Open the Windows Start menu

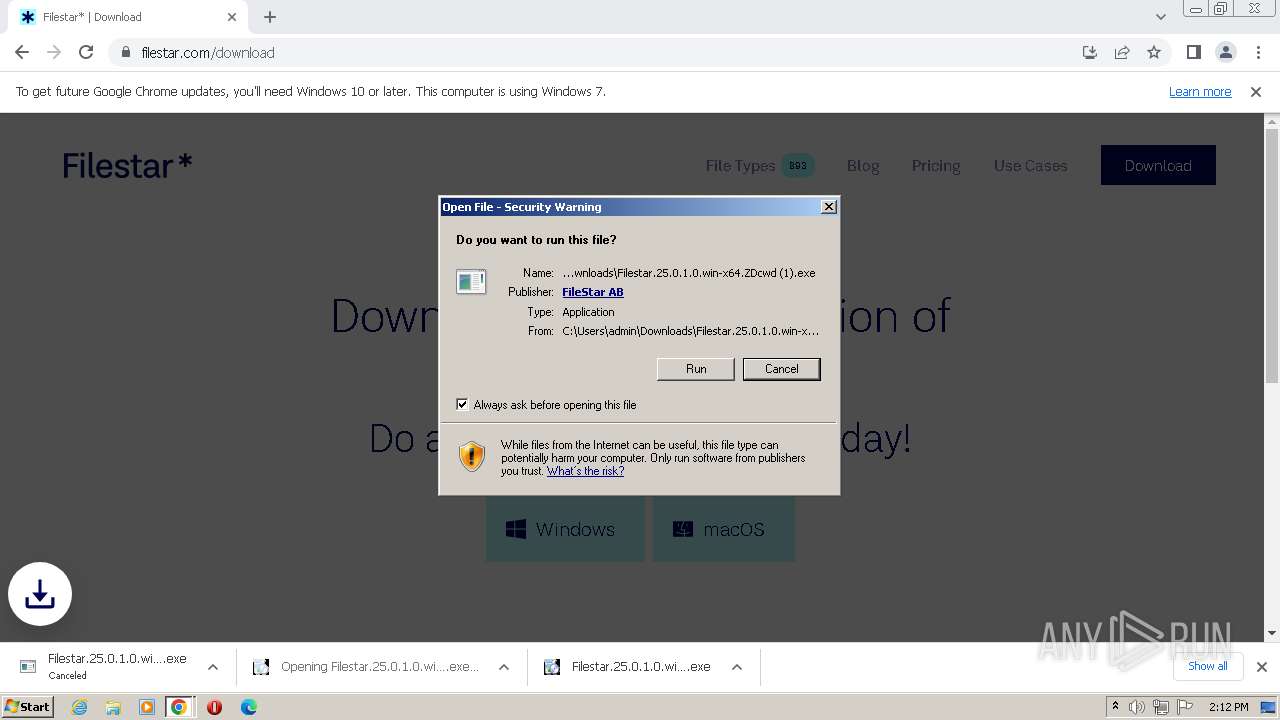point(28,707)
